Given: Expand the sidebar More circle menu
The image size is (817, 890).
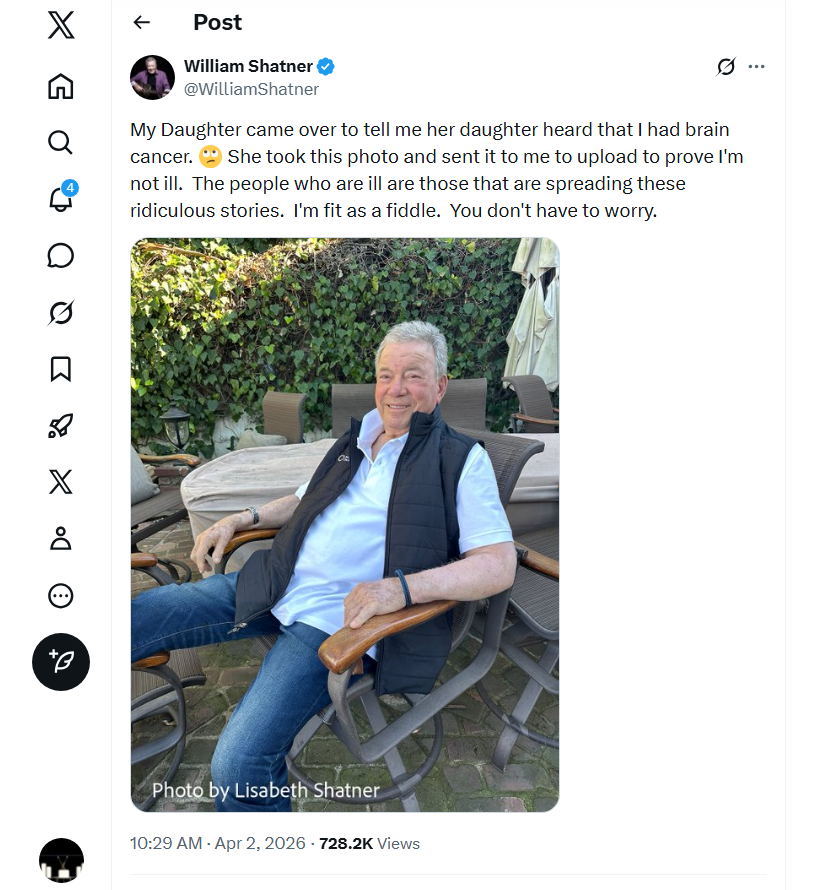Looking at the screenshot, I should click(x=61, y=596).
